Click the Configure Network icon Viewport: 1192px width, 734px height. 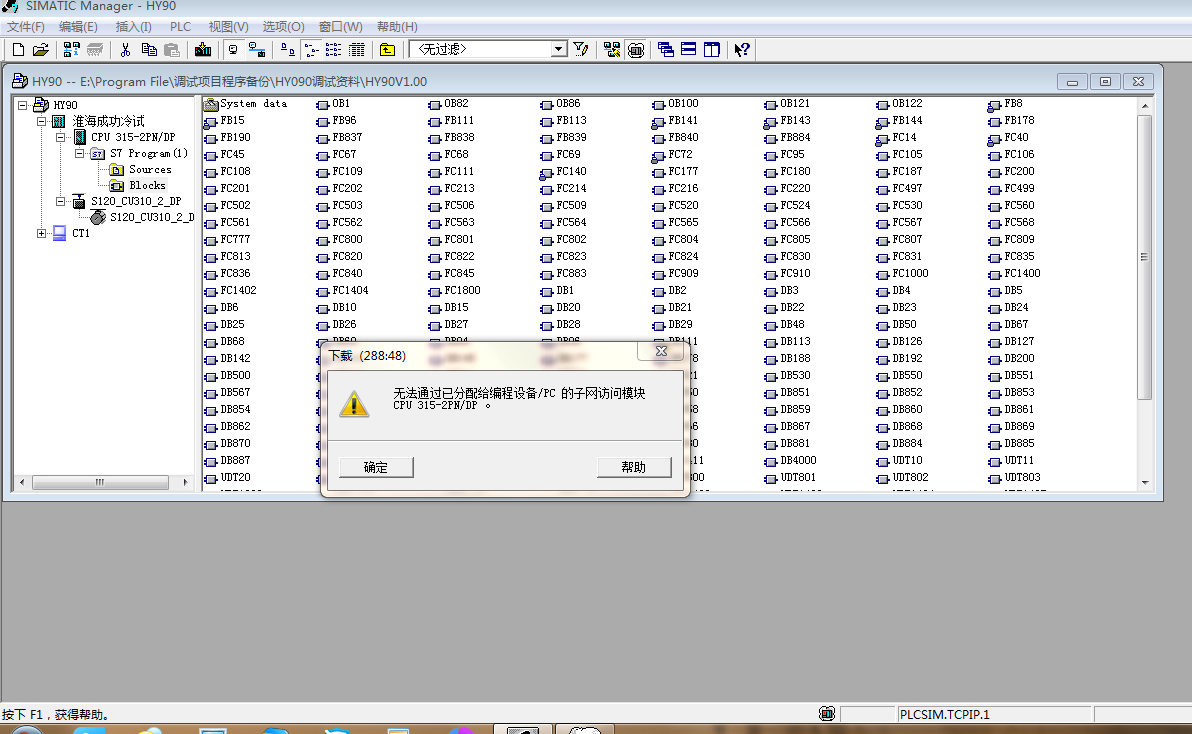(x=611, y=49)
